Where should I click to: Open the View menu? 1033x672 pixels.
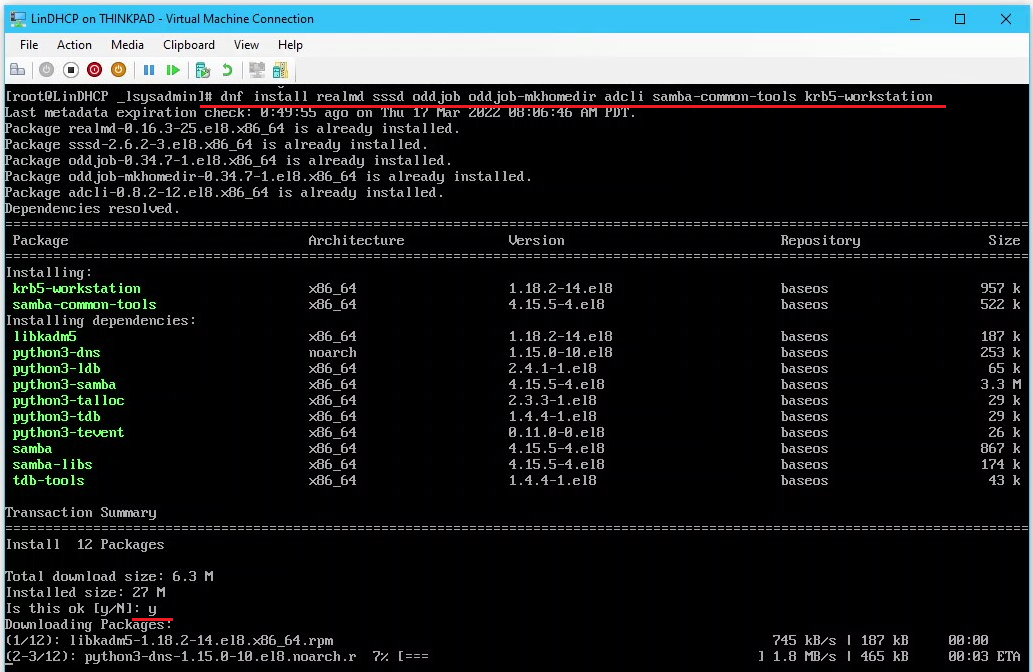[246, 45]
